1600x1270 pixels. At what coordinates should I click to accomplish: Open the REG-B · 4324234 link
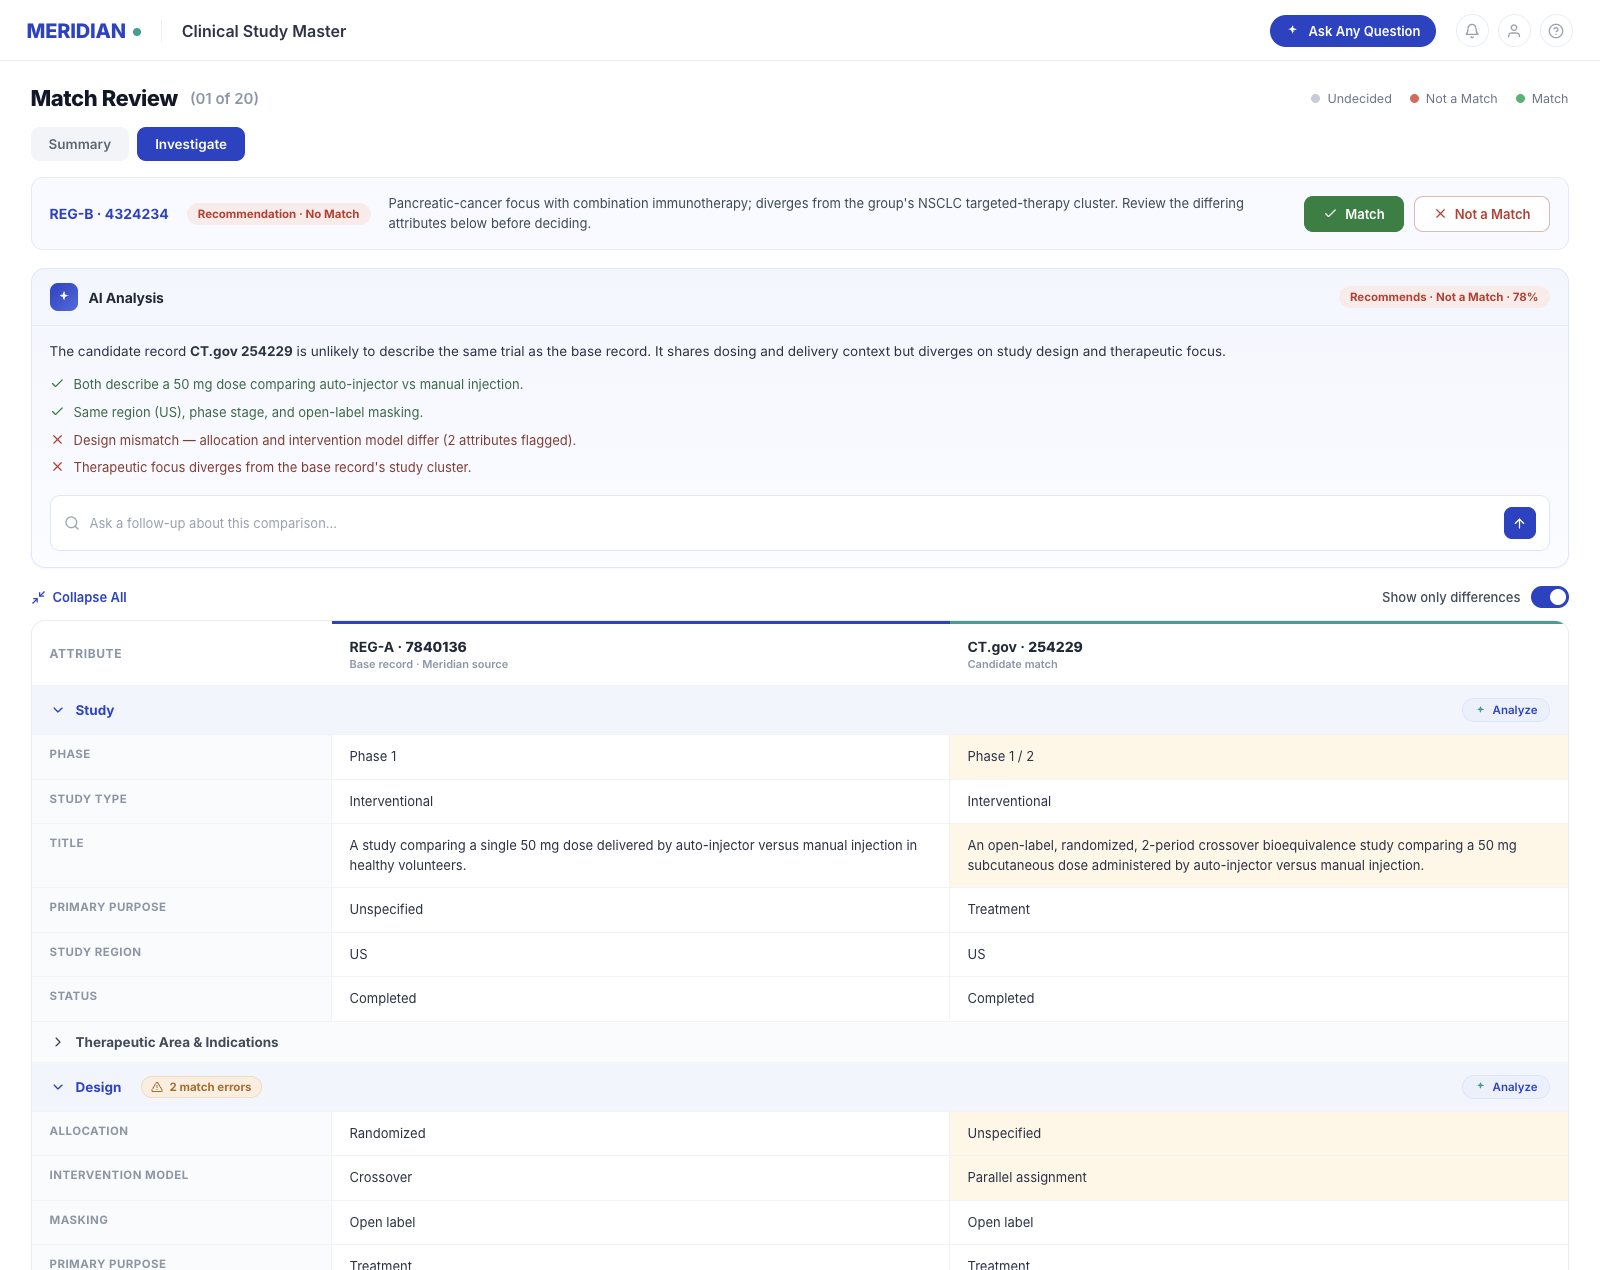click(109, 214)
